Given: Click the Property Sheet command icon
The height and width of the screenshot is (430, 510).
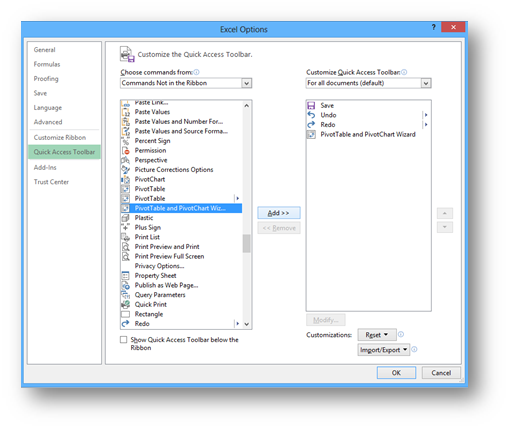Looking at the screenshot, I should (x=126, y=276).
